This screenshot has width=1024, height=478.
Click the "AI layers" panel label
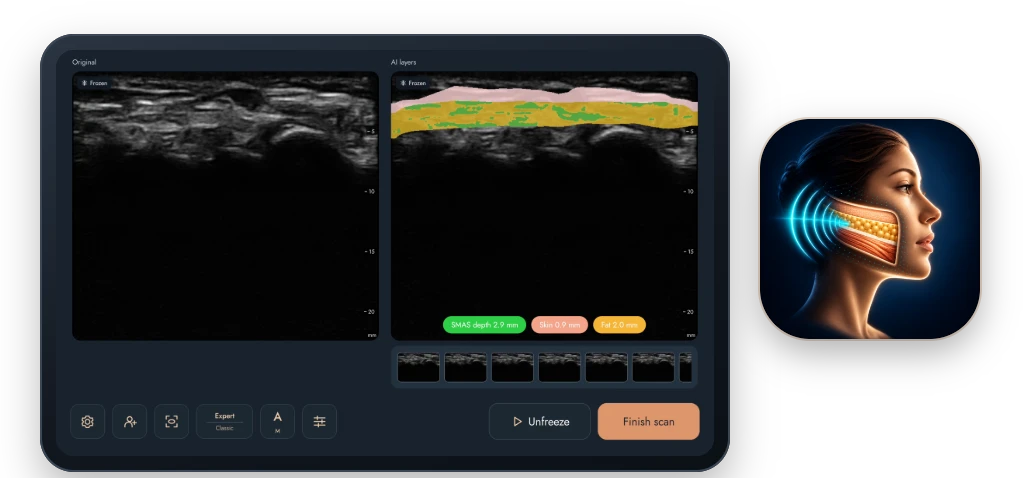404,62
